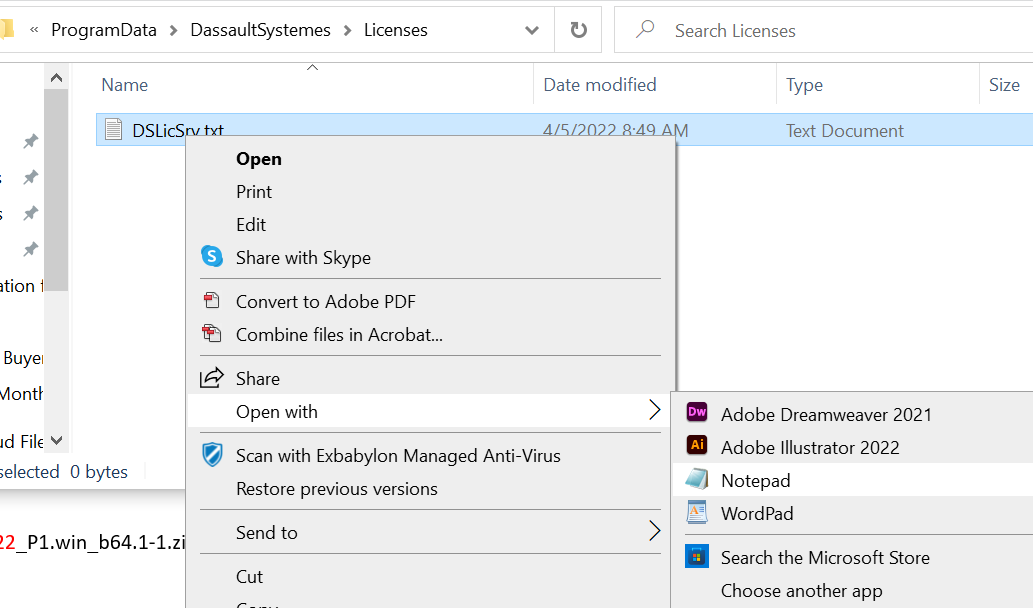Select the DSLicSrv.txt file name
The width and height of the screenshot is (1033, 608).
(x=178, y=130)
